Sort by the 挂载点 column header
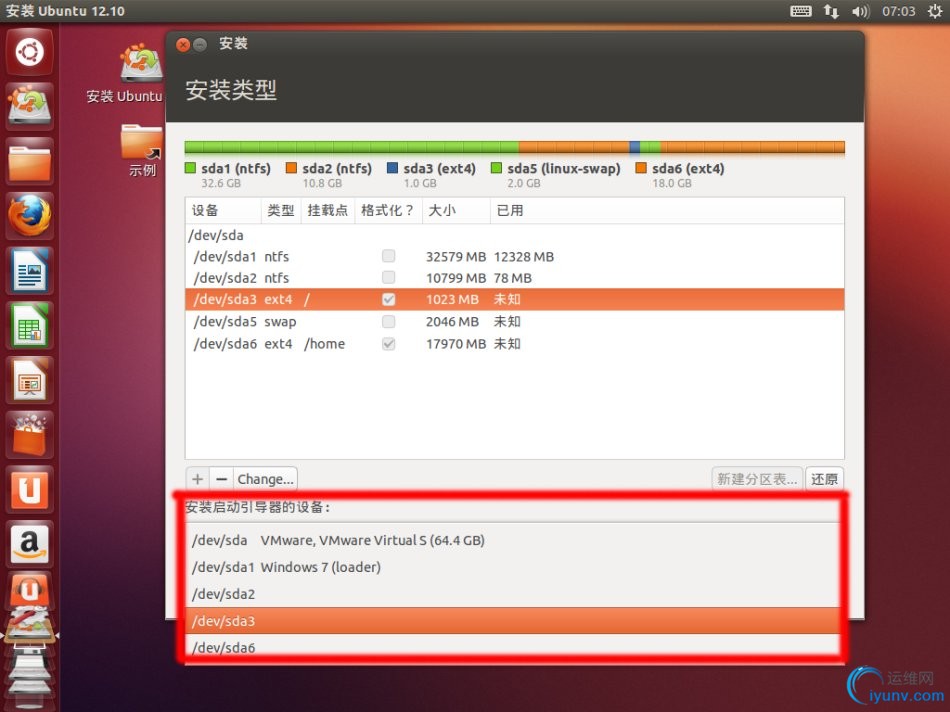The image size is (950, 712). click(328, 210)
